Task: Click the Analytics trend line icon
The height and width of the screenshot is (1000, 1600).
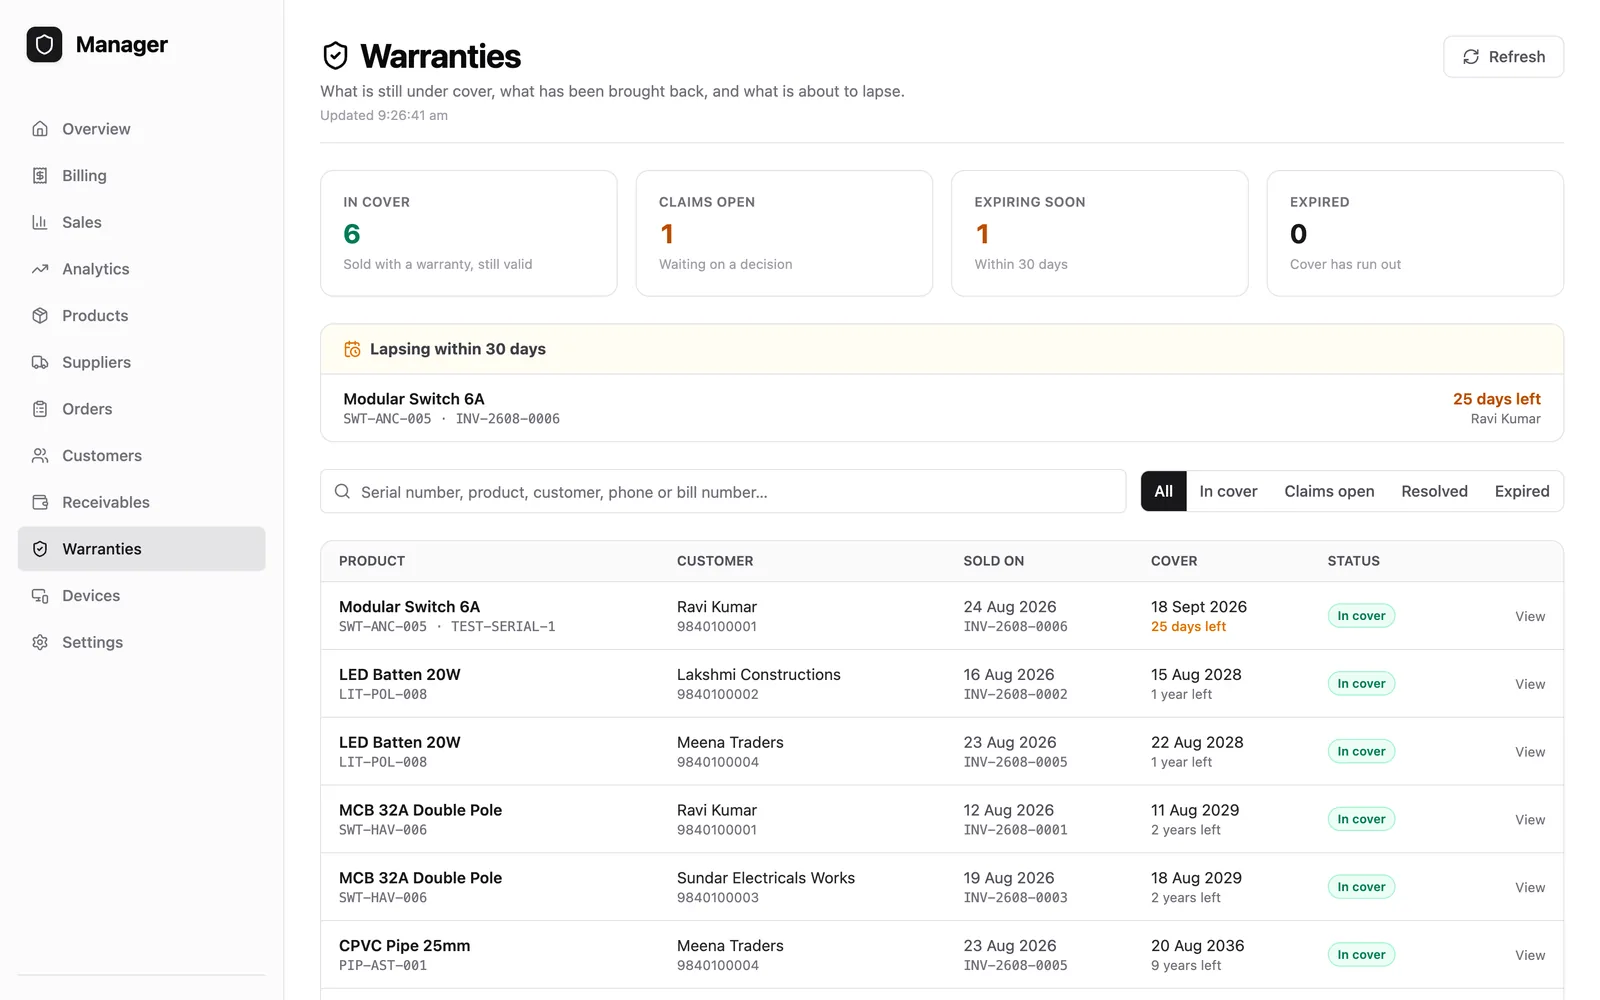Action: [x=40, y=269]
